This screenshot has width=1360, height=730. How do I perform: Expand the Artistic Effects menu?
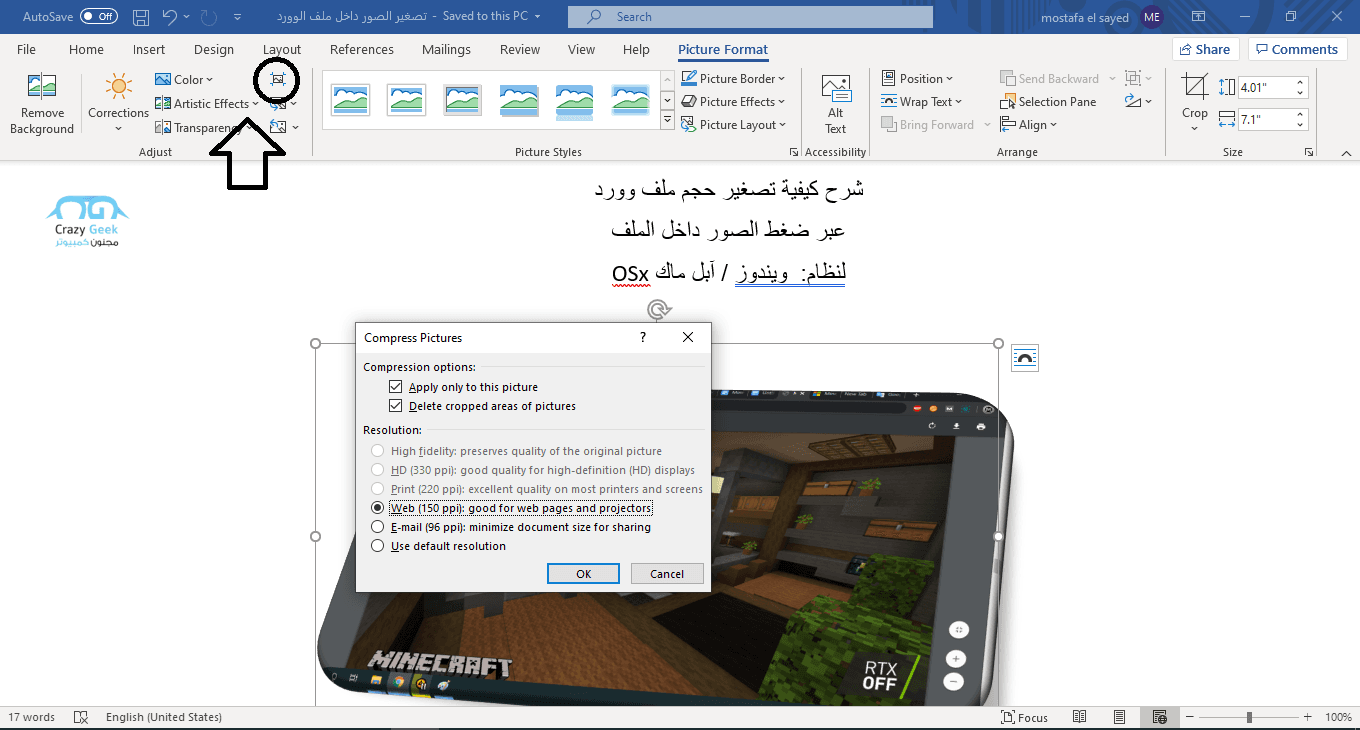pos(207,104)
